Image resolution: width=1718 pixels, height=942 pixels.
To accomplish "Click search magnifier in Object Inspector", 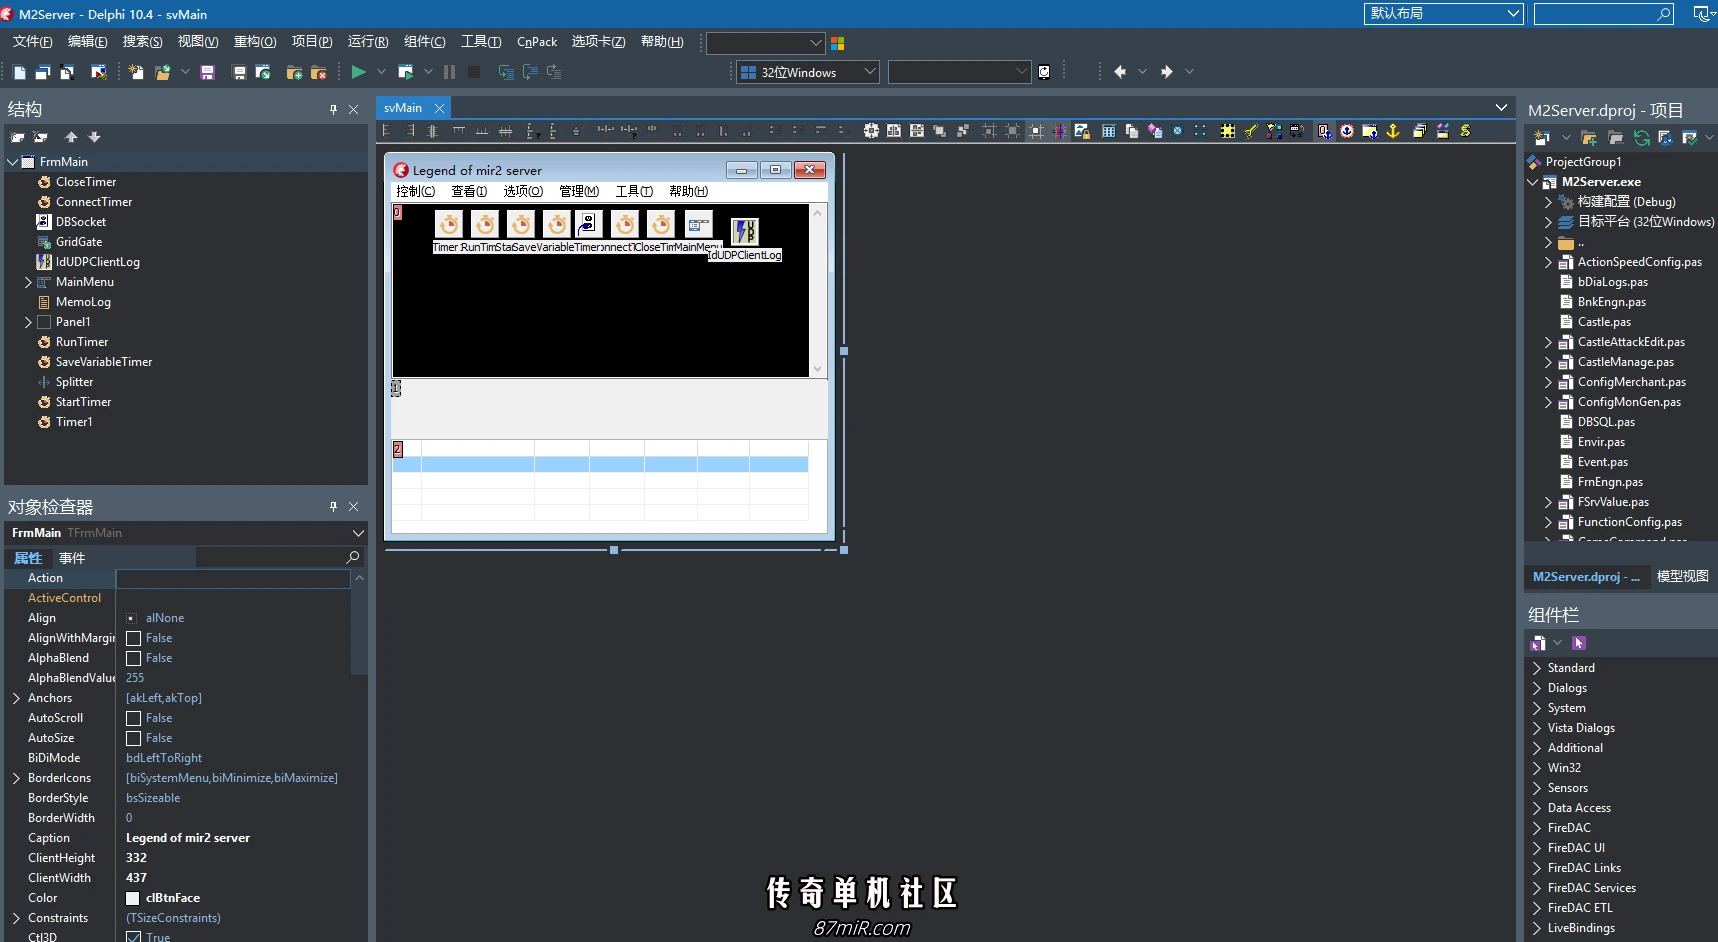I will point(352,557).
